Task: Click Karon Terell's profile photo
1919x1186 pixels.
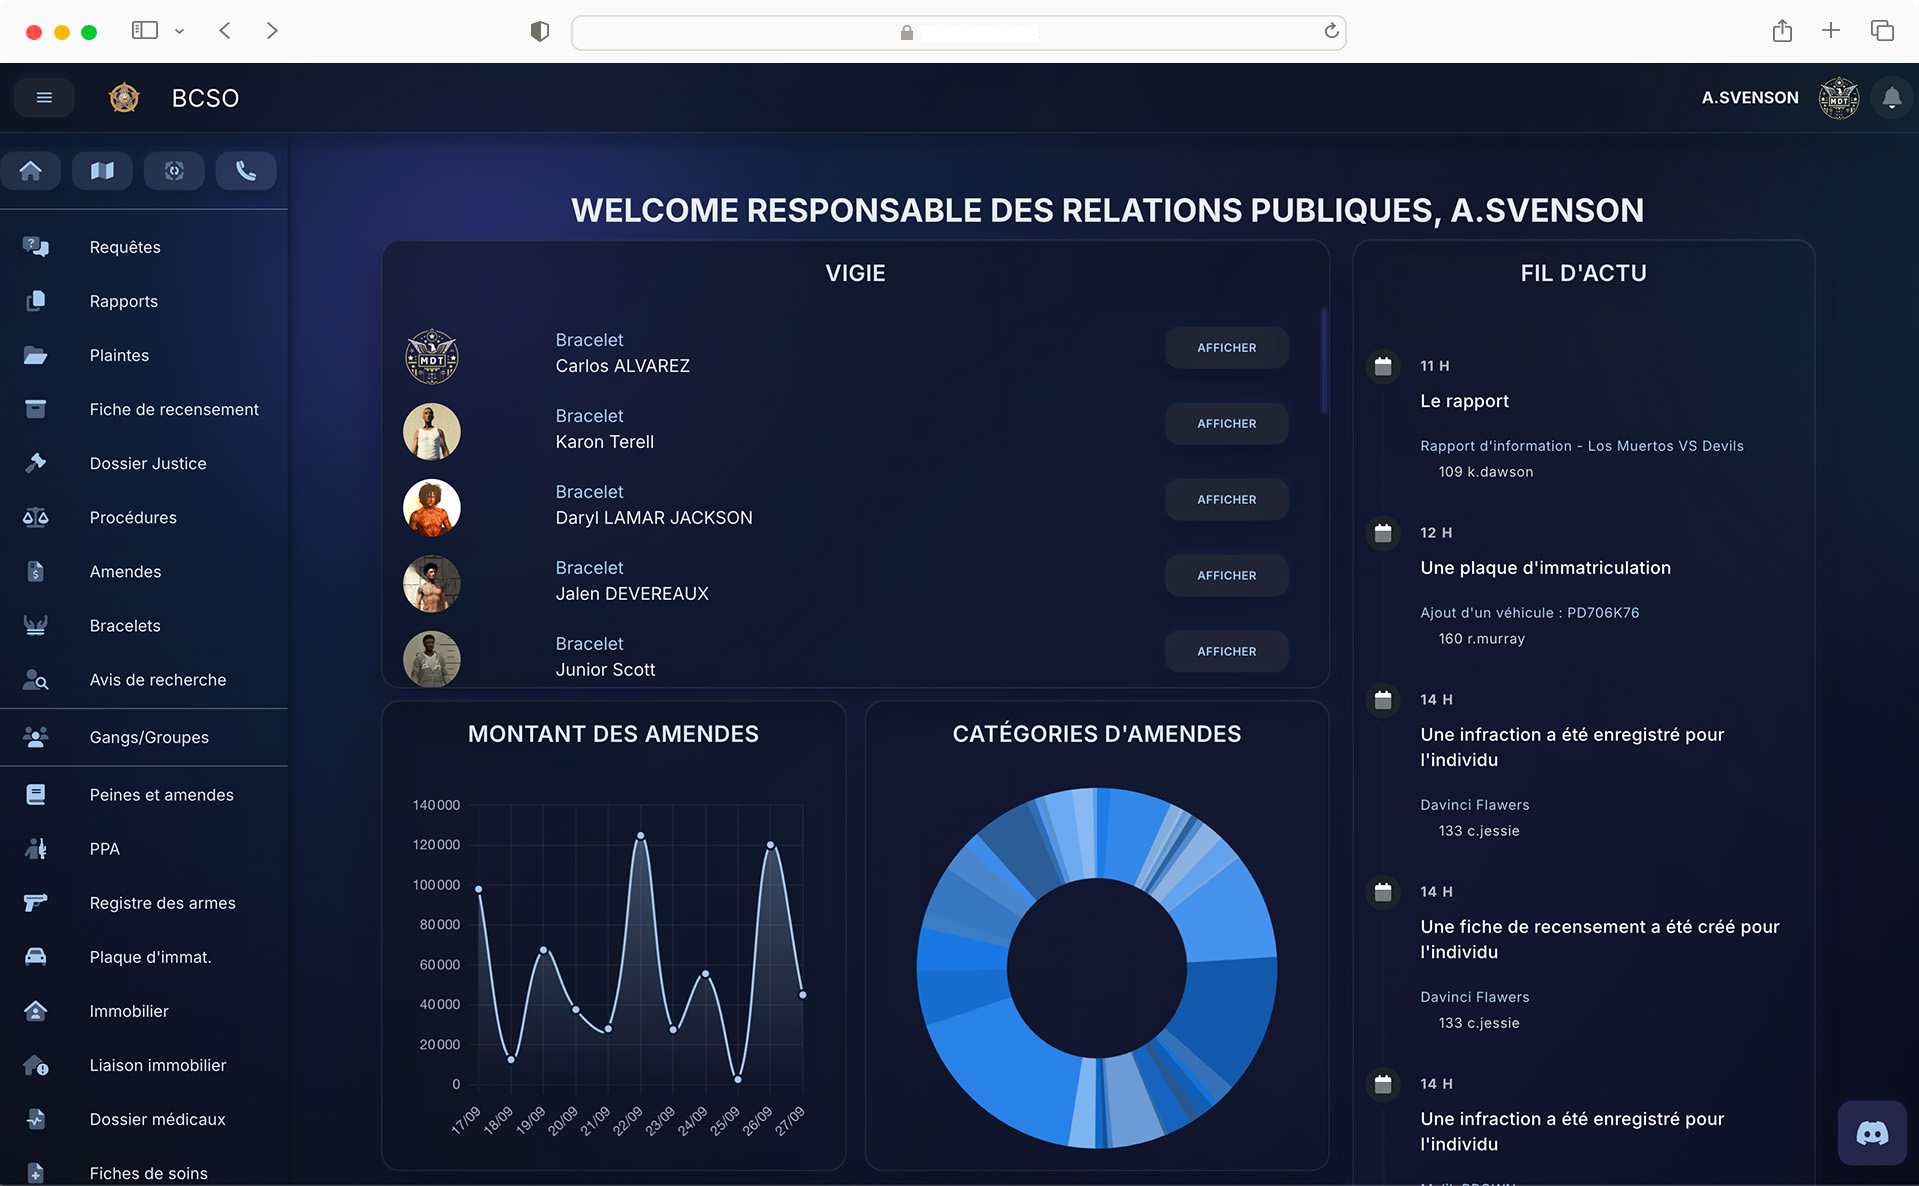Action: (x=432, y=432)
